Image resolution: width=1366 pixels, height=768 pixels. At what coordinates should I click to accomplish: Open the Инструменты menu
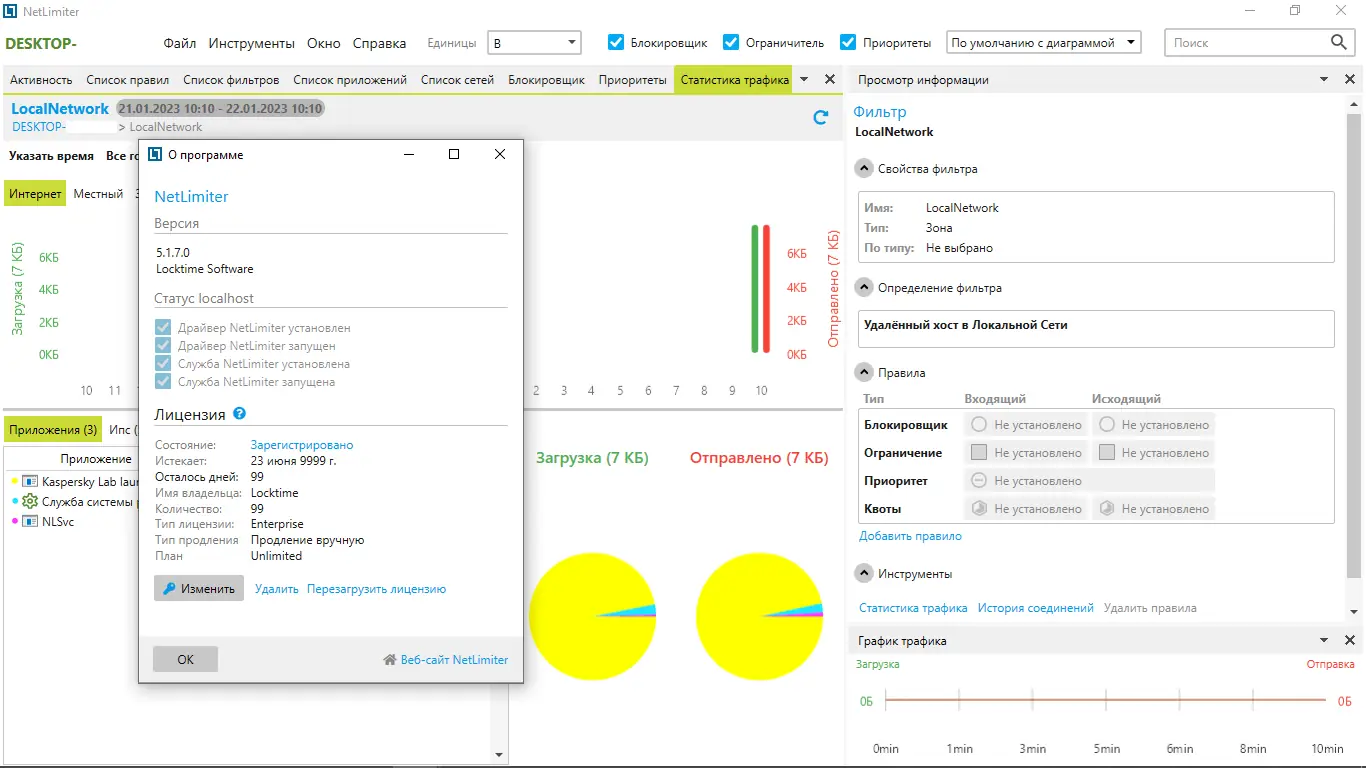click(x=252, y=43)
